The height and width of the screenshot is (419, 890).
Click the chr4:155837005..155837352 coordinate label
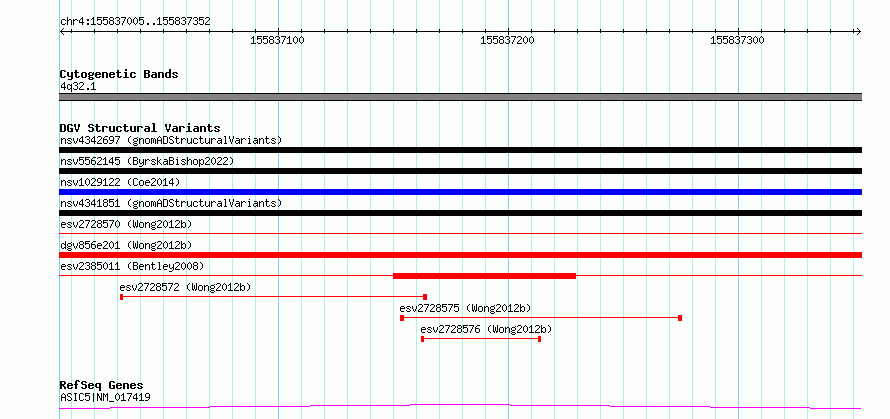point(135,22)
